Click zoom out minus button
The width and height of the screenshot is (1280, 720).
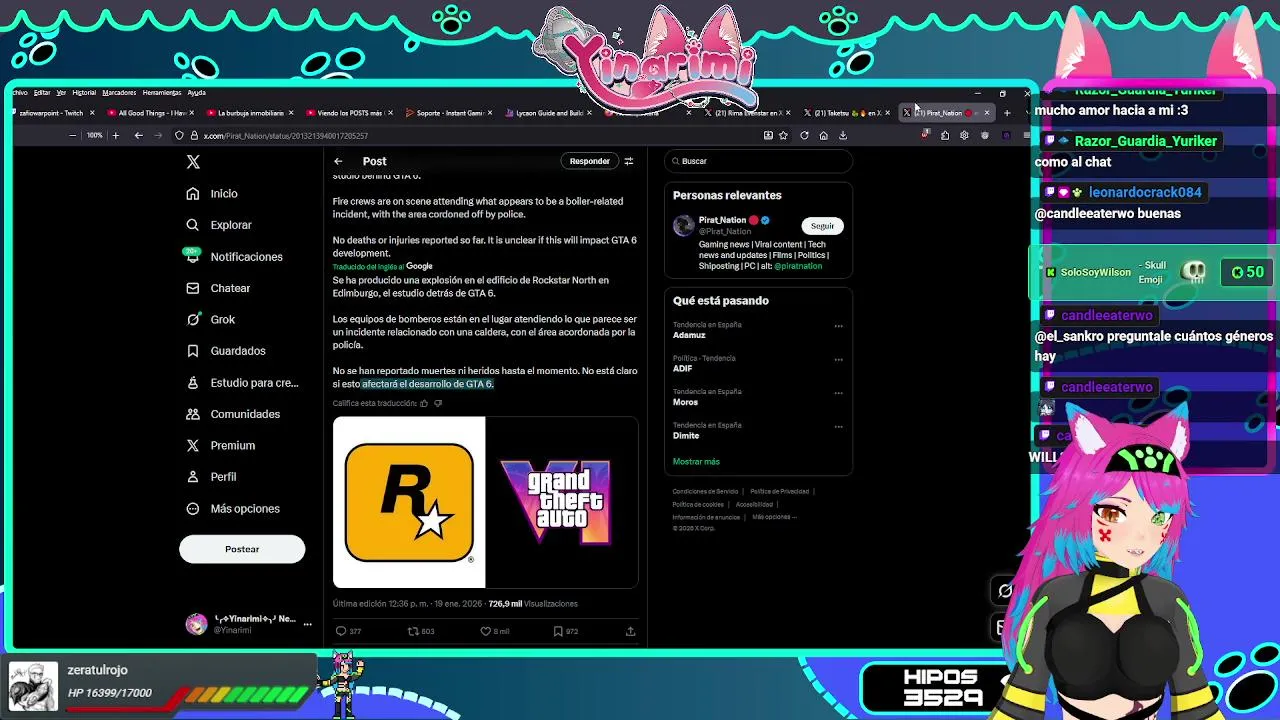[x=72, y=136]
